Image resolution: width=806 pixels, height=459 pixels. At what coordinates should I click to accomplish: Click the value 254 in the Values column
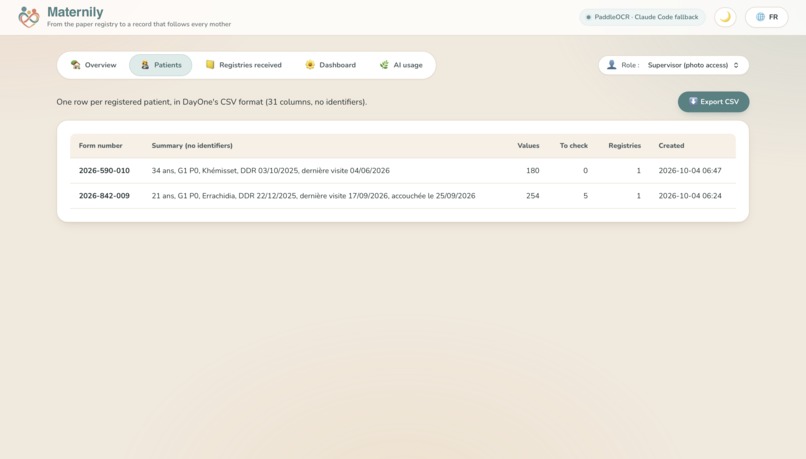[x=533, y=196]
